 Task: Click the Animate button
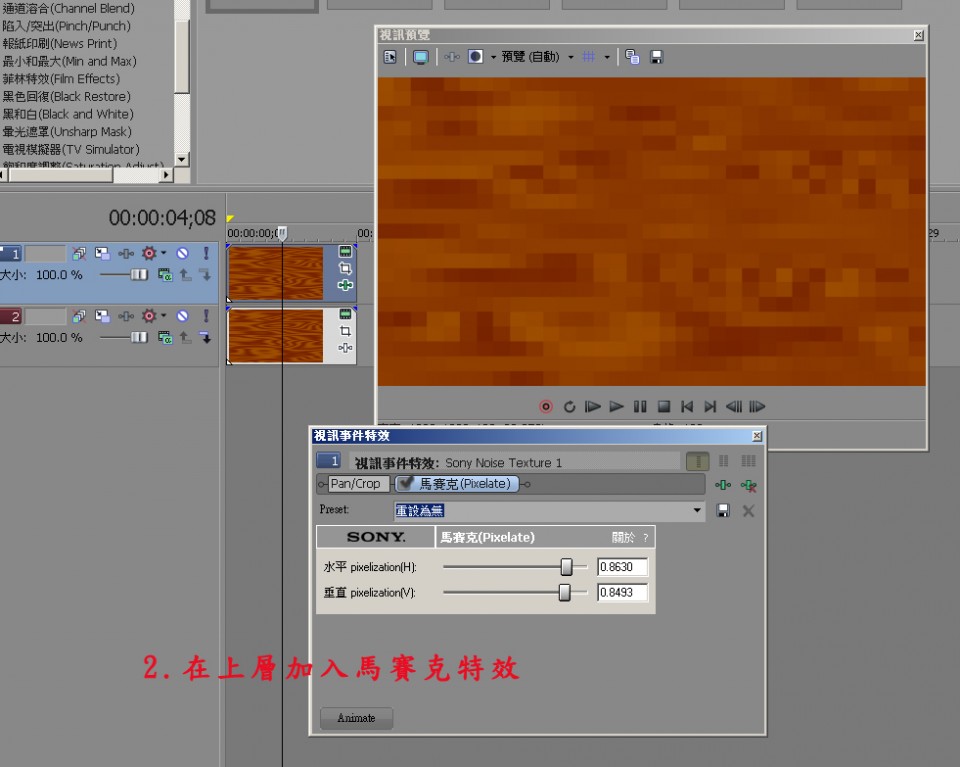click(x=356, y=718)
